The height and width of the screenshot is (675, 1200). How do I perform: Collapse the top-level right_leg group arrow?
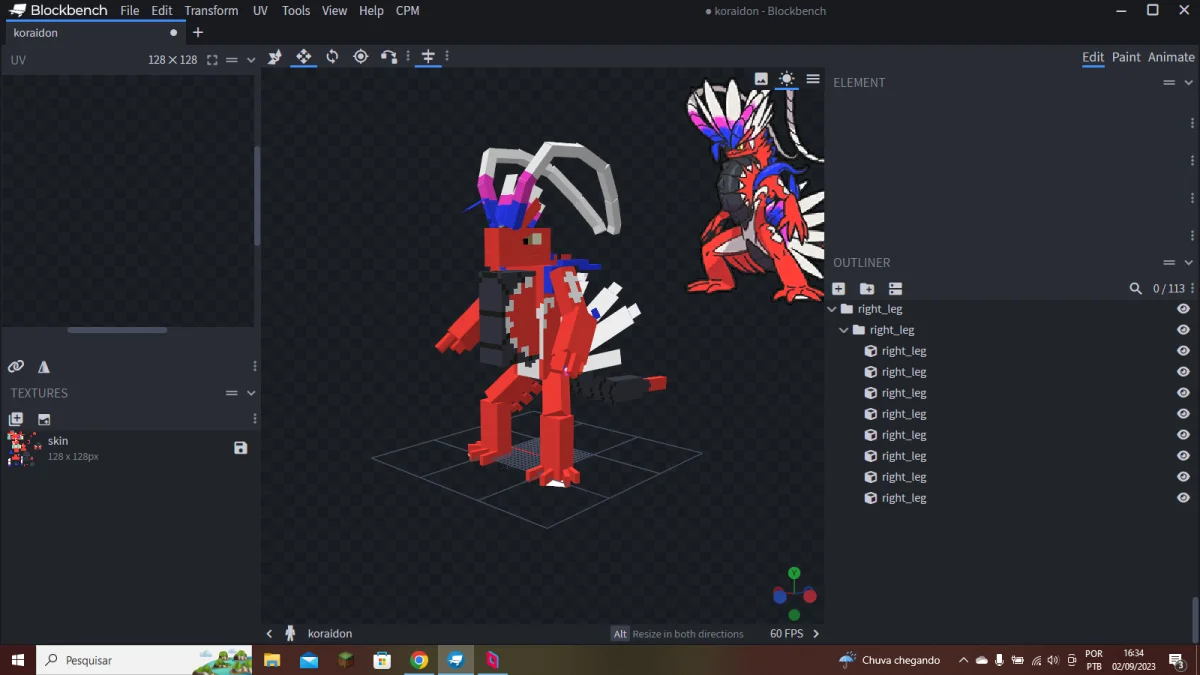[832, 309]
